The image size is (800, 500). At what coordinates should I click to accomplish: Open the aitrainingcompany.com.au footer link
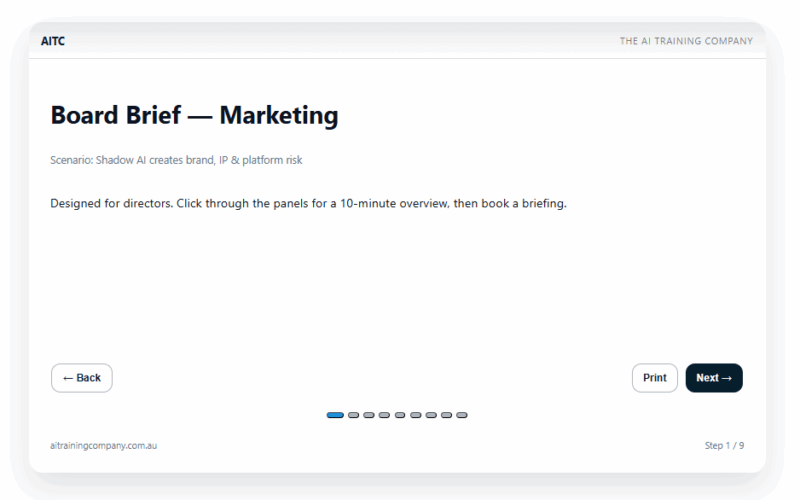click(103, 446)
